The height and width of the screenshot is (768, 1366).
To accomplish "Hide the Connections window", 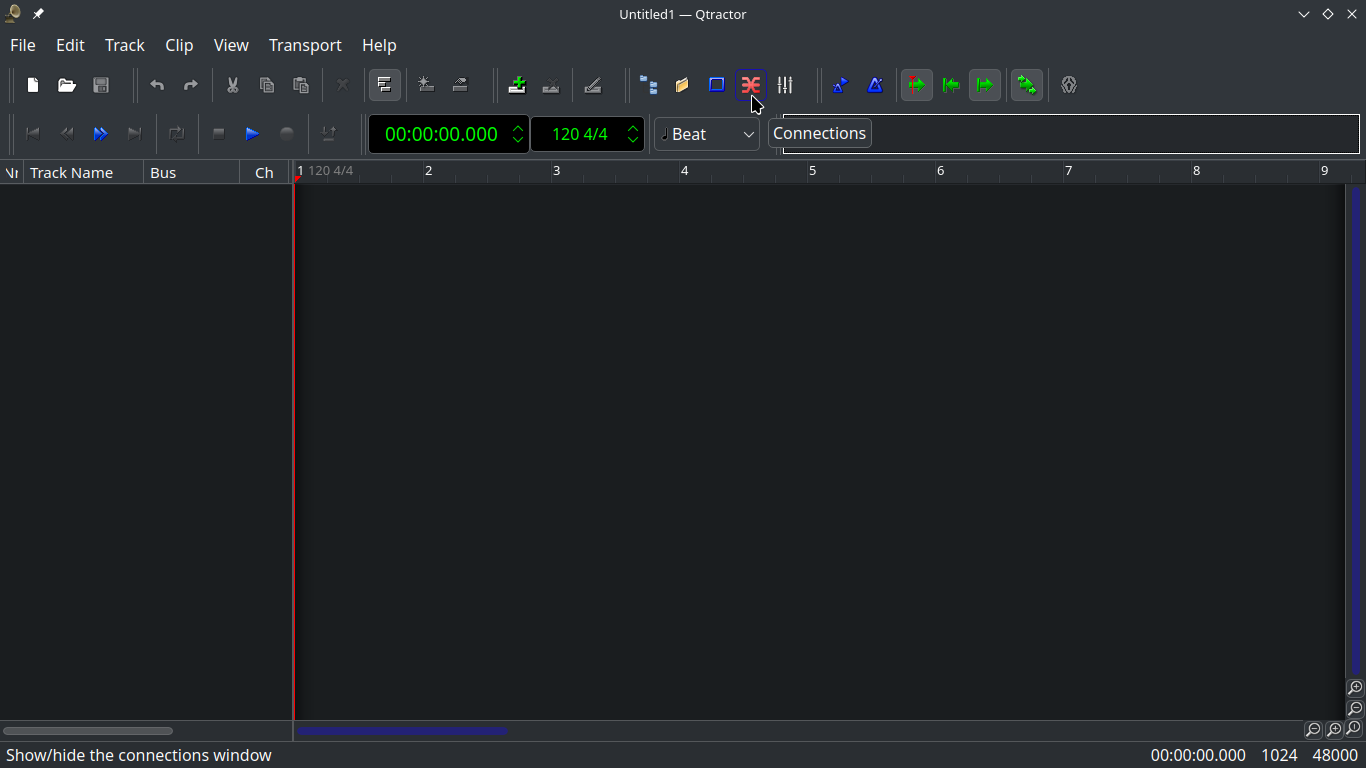I will 751,85.
